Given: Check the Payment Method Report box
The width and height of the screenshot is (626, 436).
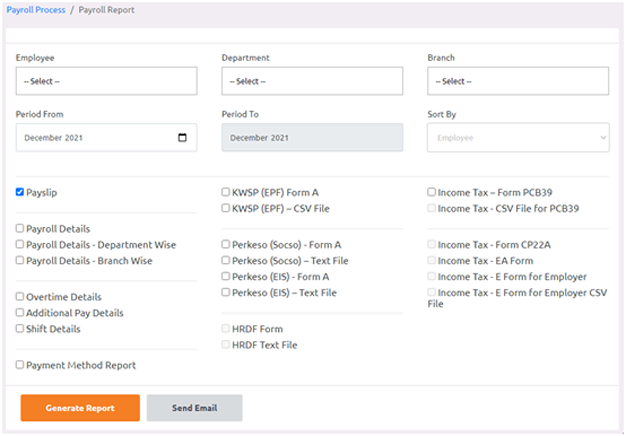Looking at the screenshot, I should point(21,366).
